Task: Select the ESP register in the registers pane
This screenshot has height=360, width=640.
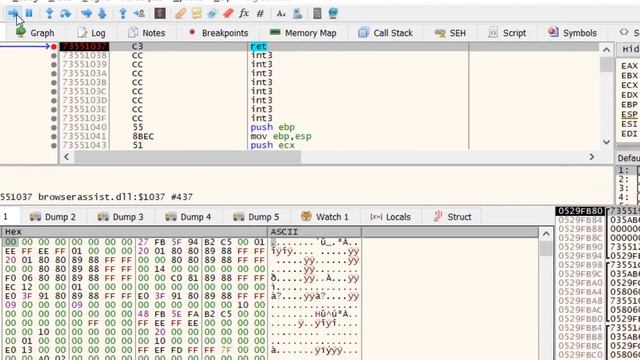Action: coord(629,114)
